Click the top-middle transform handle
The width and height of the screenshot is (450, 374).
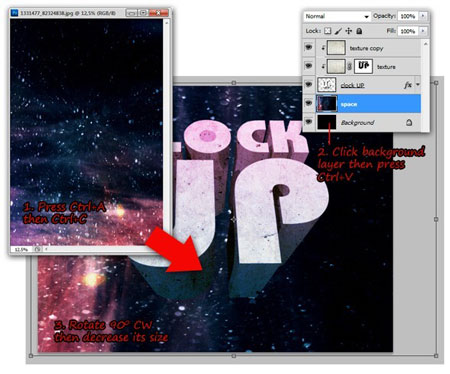234,82
